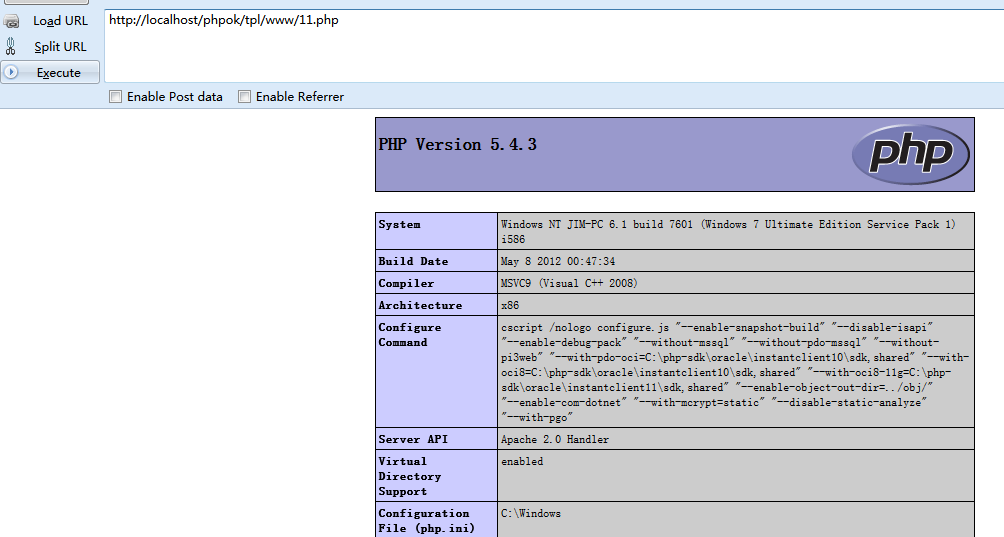
Task: Enable Post data checkbox
Action: tap(115, 97)
